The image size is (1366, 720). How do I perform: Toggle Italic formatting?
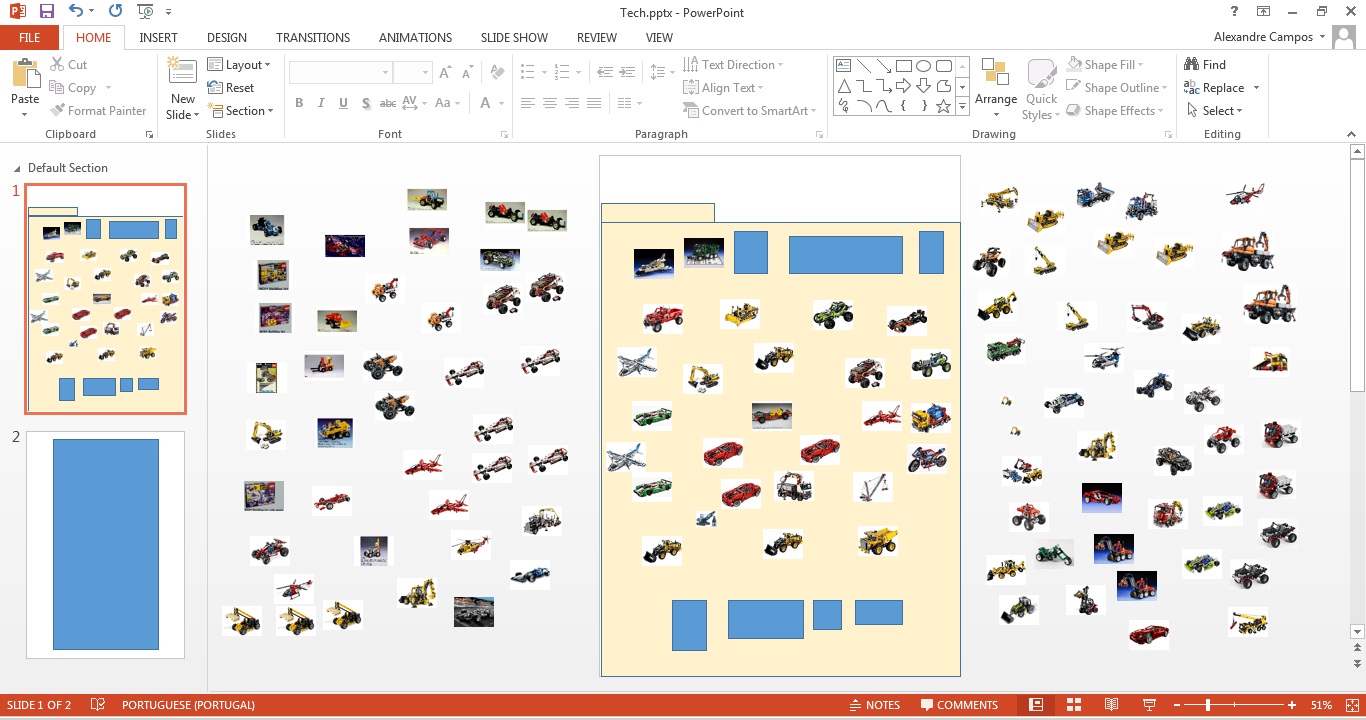click(x=321, y=103)
